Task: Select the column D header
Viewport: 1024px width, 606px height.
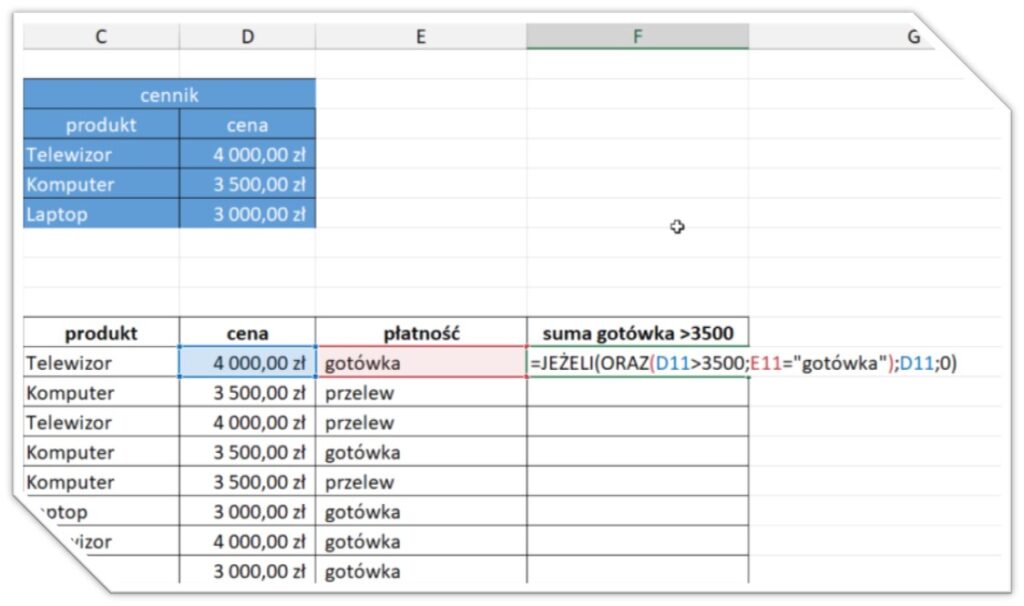Action: pos(246,36)
